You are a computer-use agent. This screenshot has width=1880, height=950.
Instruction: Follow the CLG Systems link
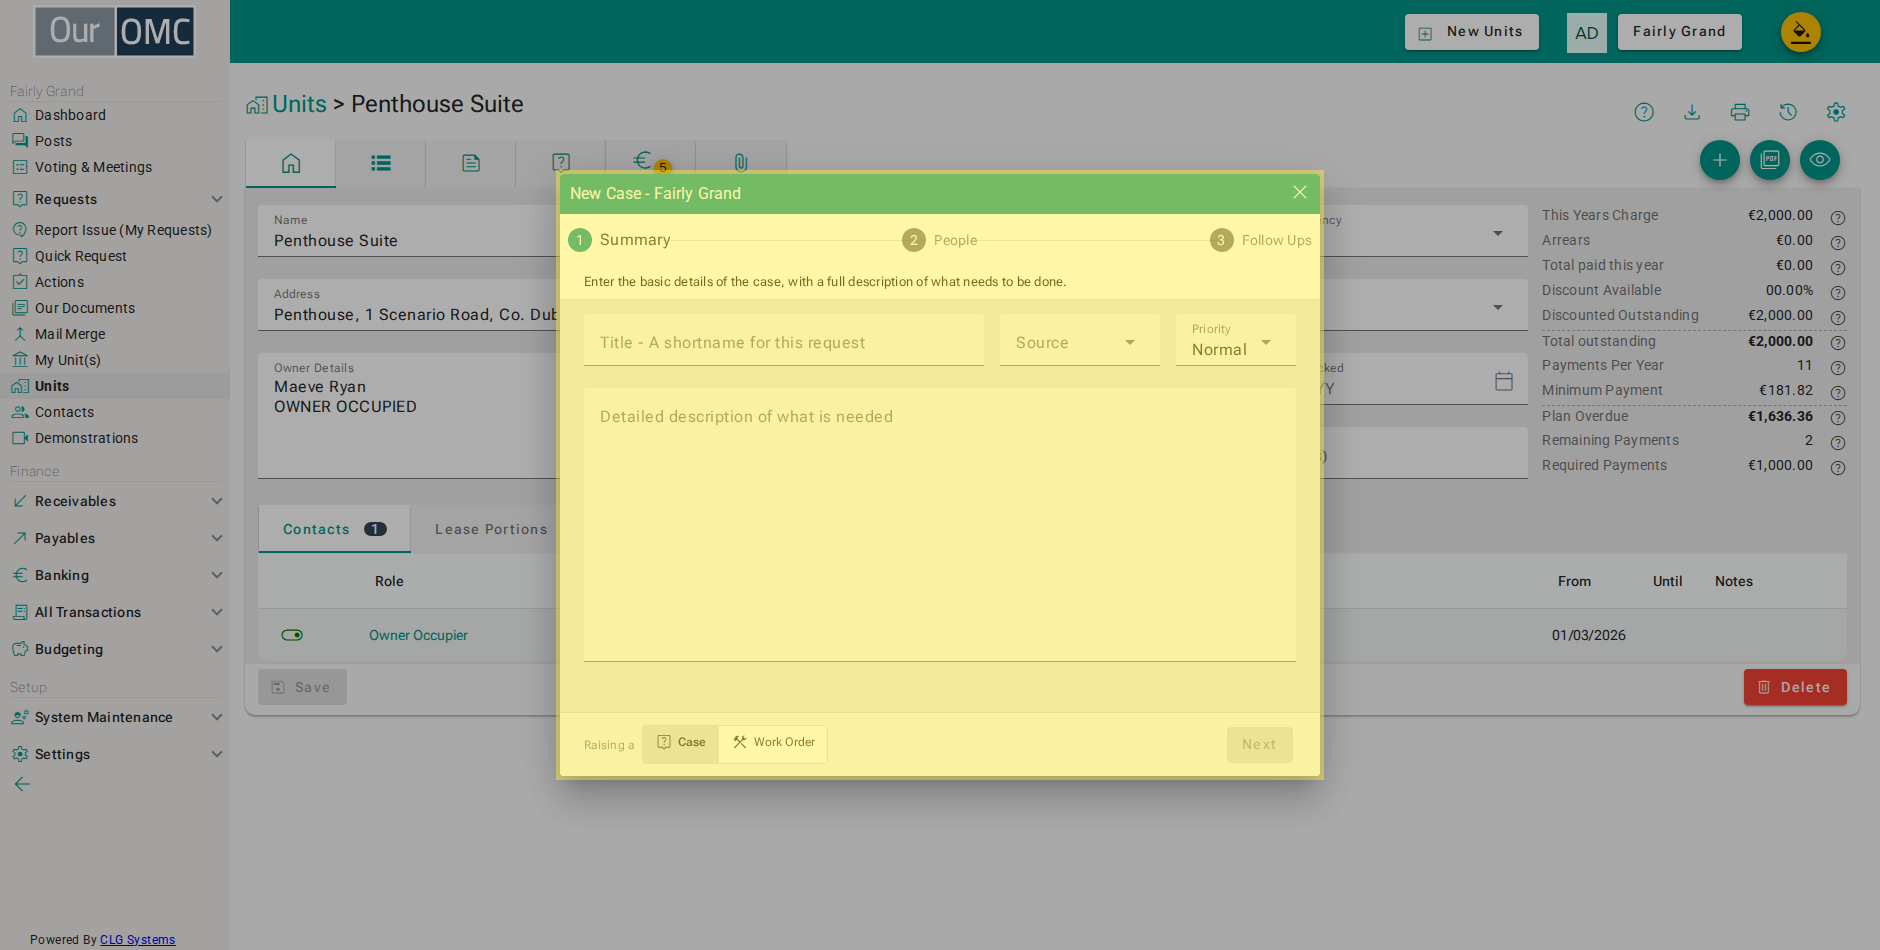[x=137, y=940]
